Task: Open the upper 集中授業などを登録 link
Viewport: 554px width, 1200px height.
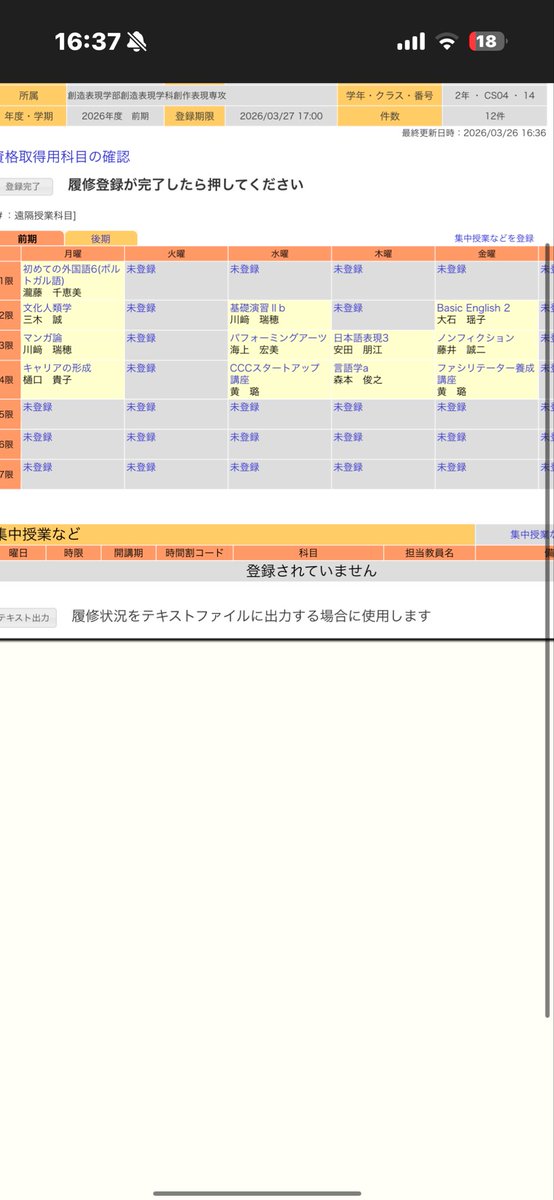Action: click(x=494, y=238)
